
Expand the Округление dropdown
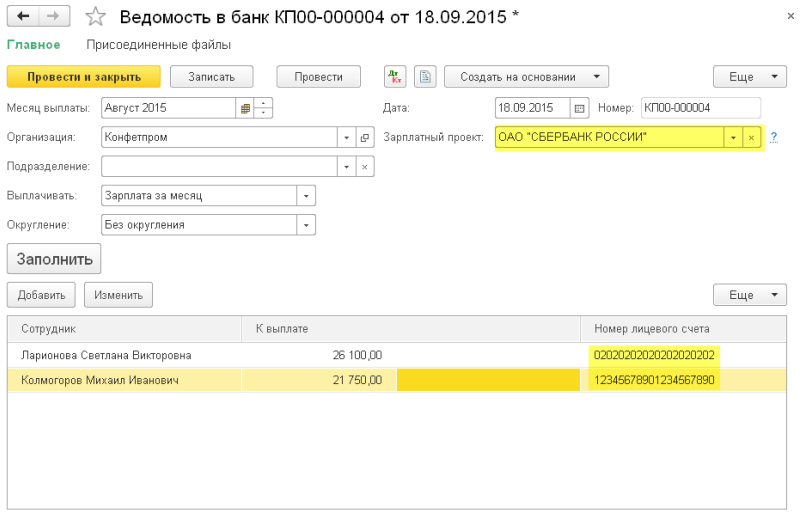pyautogui.click(x=306, y=225)
